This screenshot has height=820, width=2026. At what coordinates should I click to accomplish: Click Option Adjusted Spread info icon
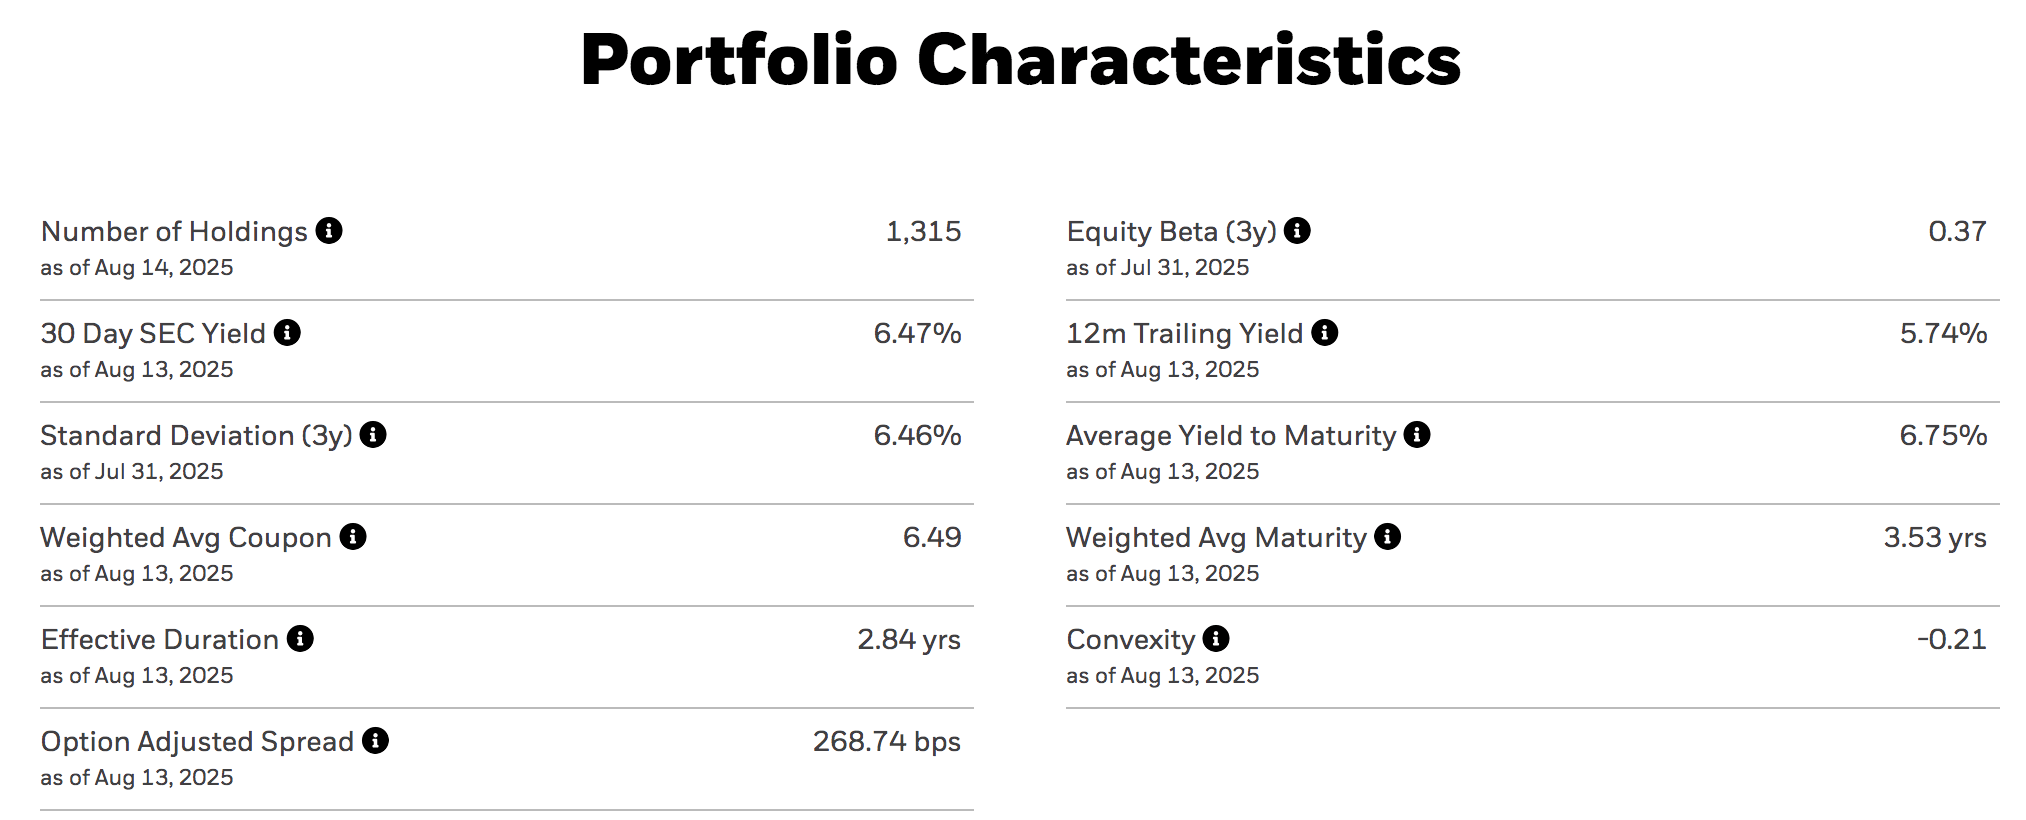click(375, 741)
